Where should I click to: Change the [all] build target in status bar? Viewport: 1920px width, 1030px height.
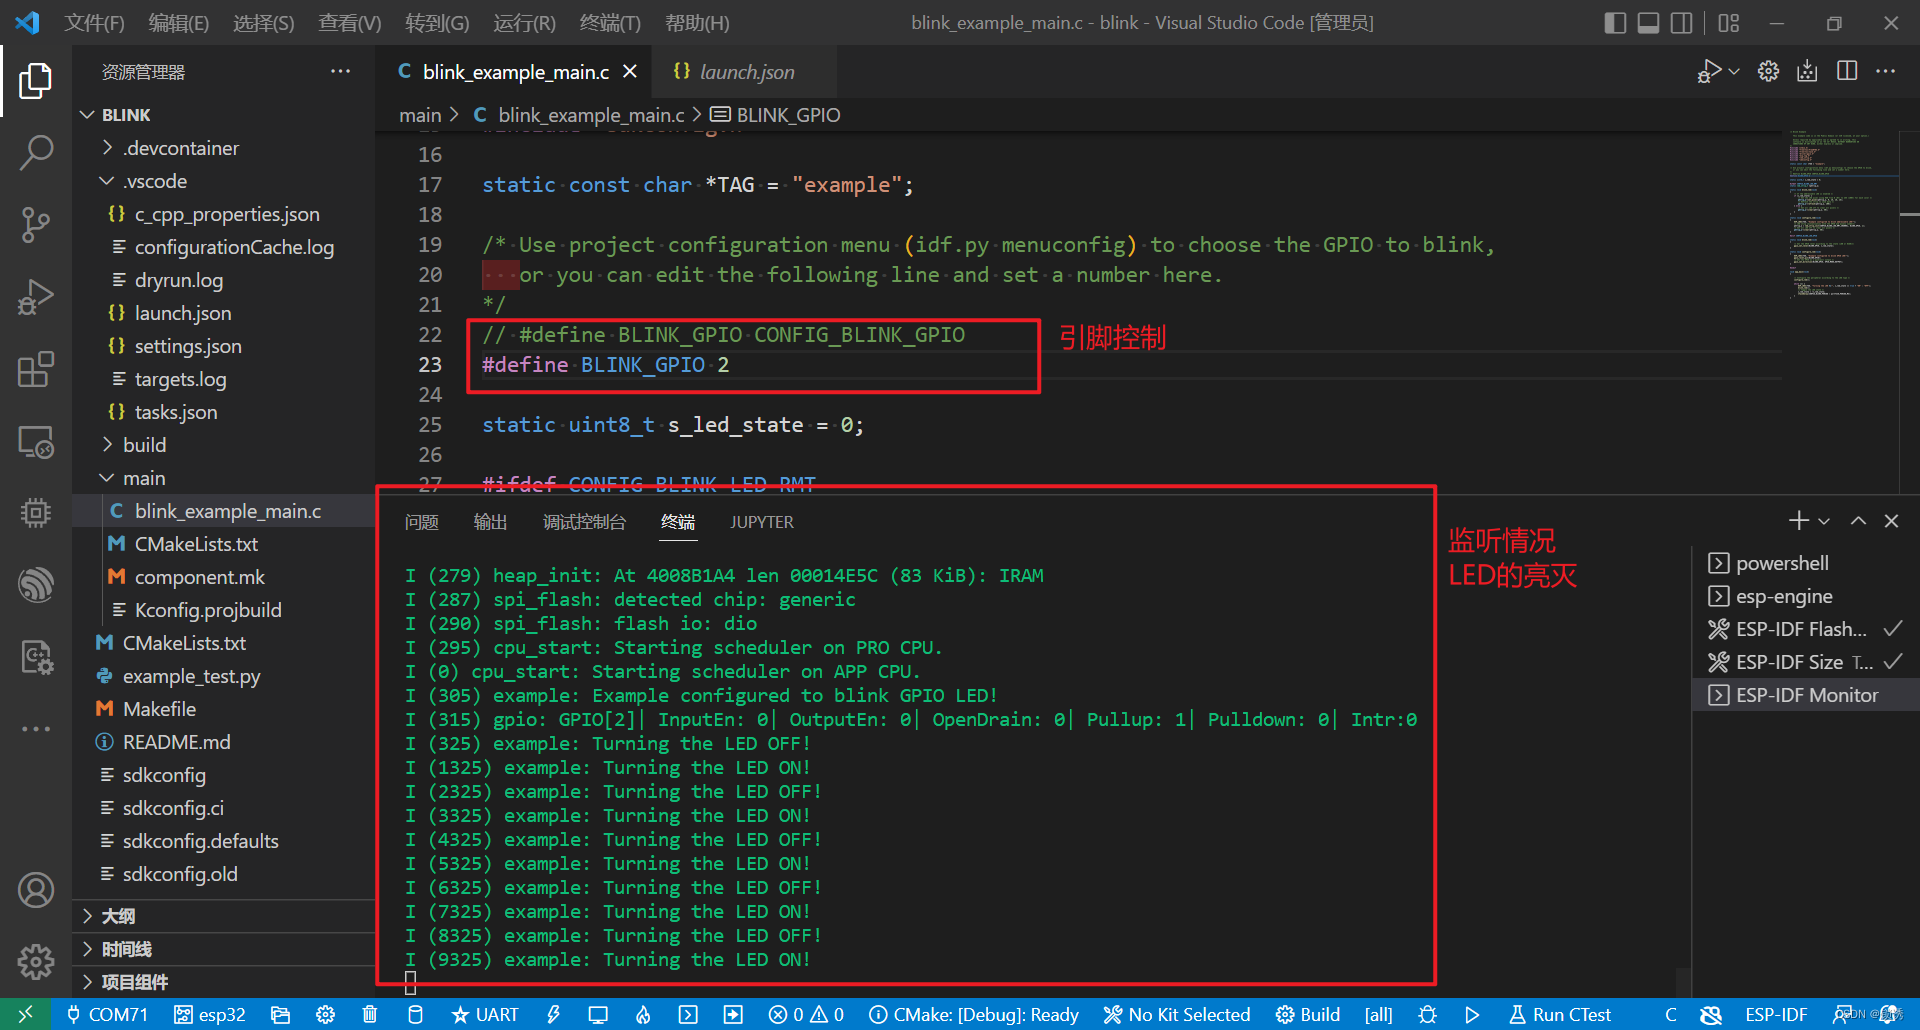1378,1014
